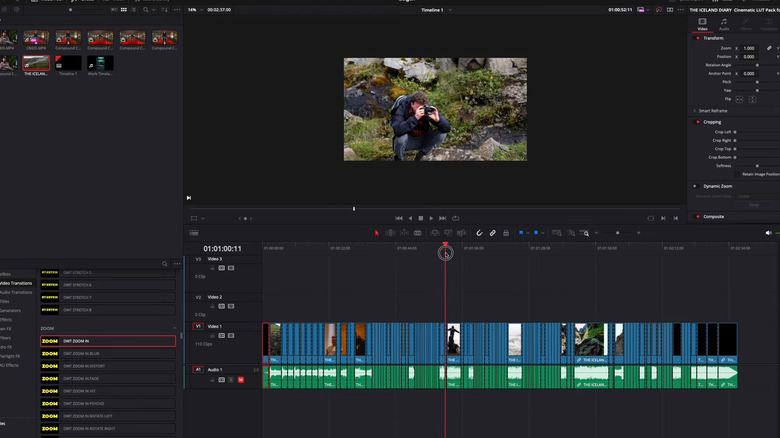The image size is (780, 438).
Task: Click the Stop playback button
Action: point(420,218)
